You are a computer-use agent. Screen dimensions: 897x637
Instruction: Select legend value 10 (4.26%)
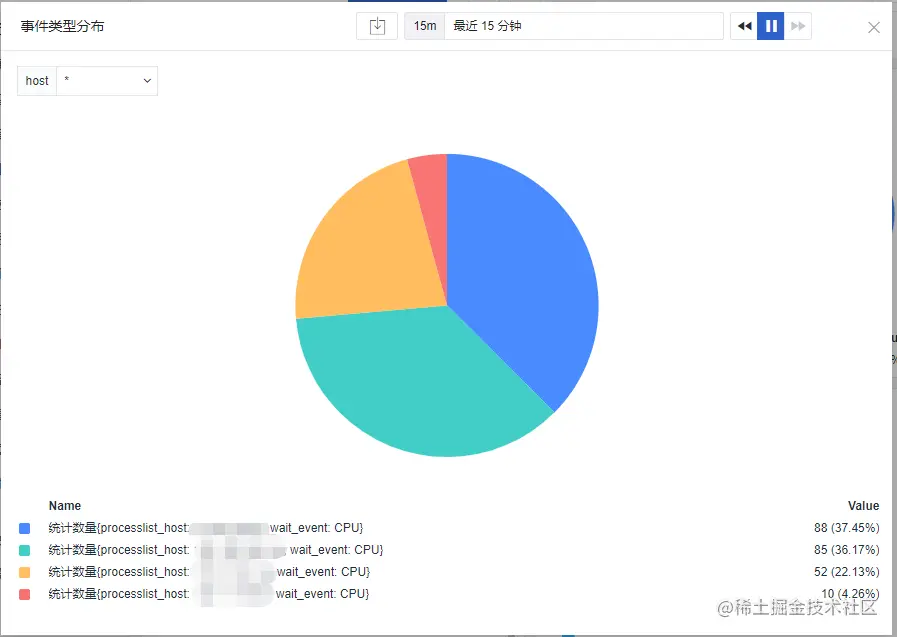coord(850,594)
